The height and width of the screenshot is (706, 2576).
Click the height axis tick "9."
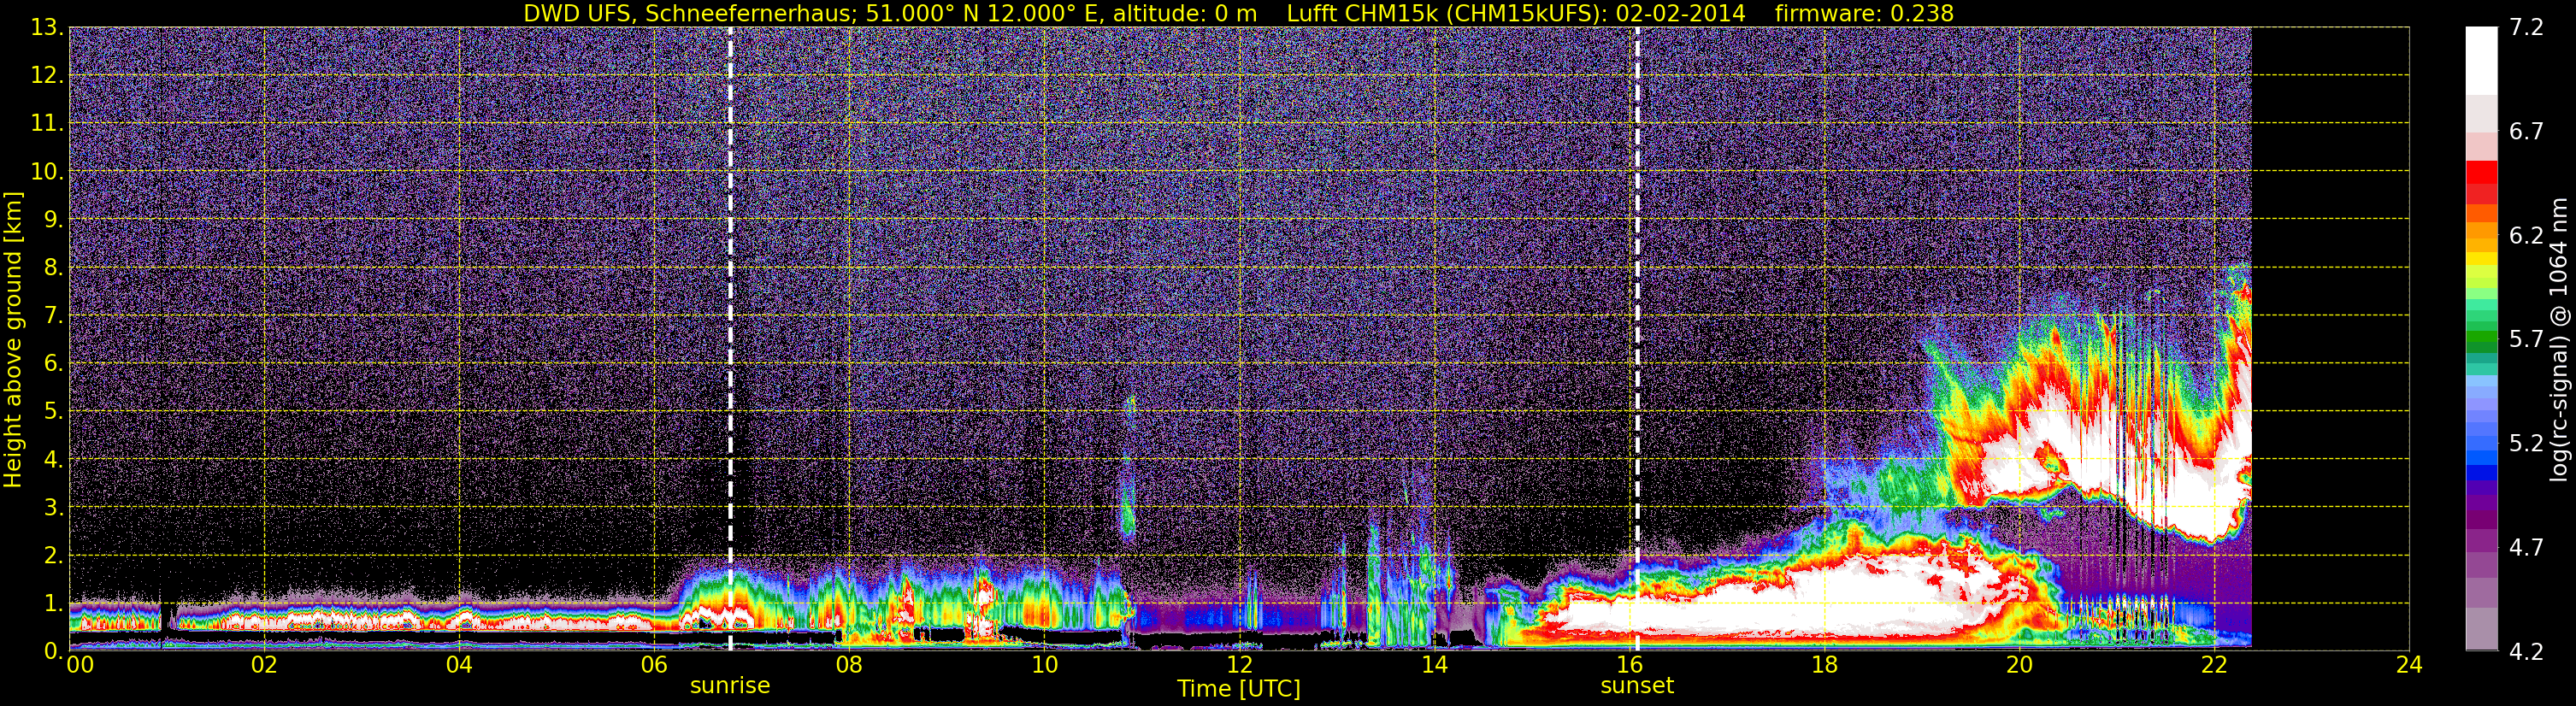52,219
